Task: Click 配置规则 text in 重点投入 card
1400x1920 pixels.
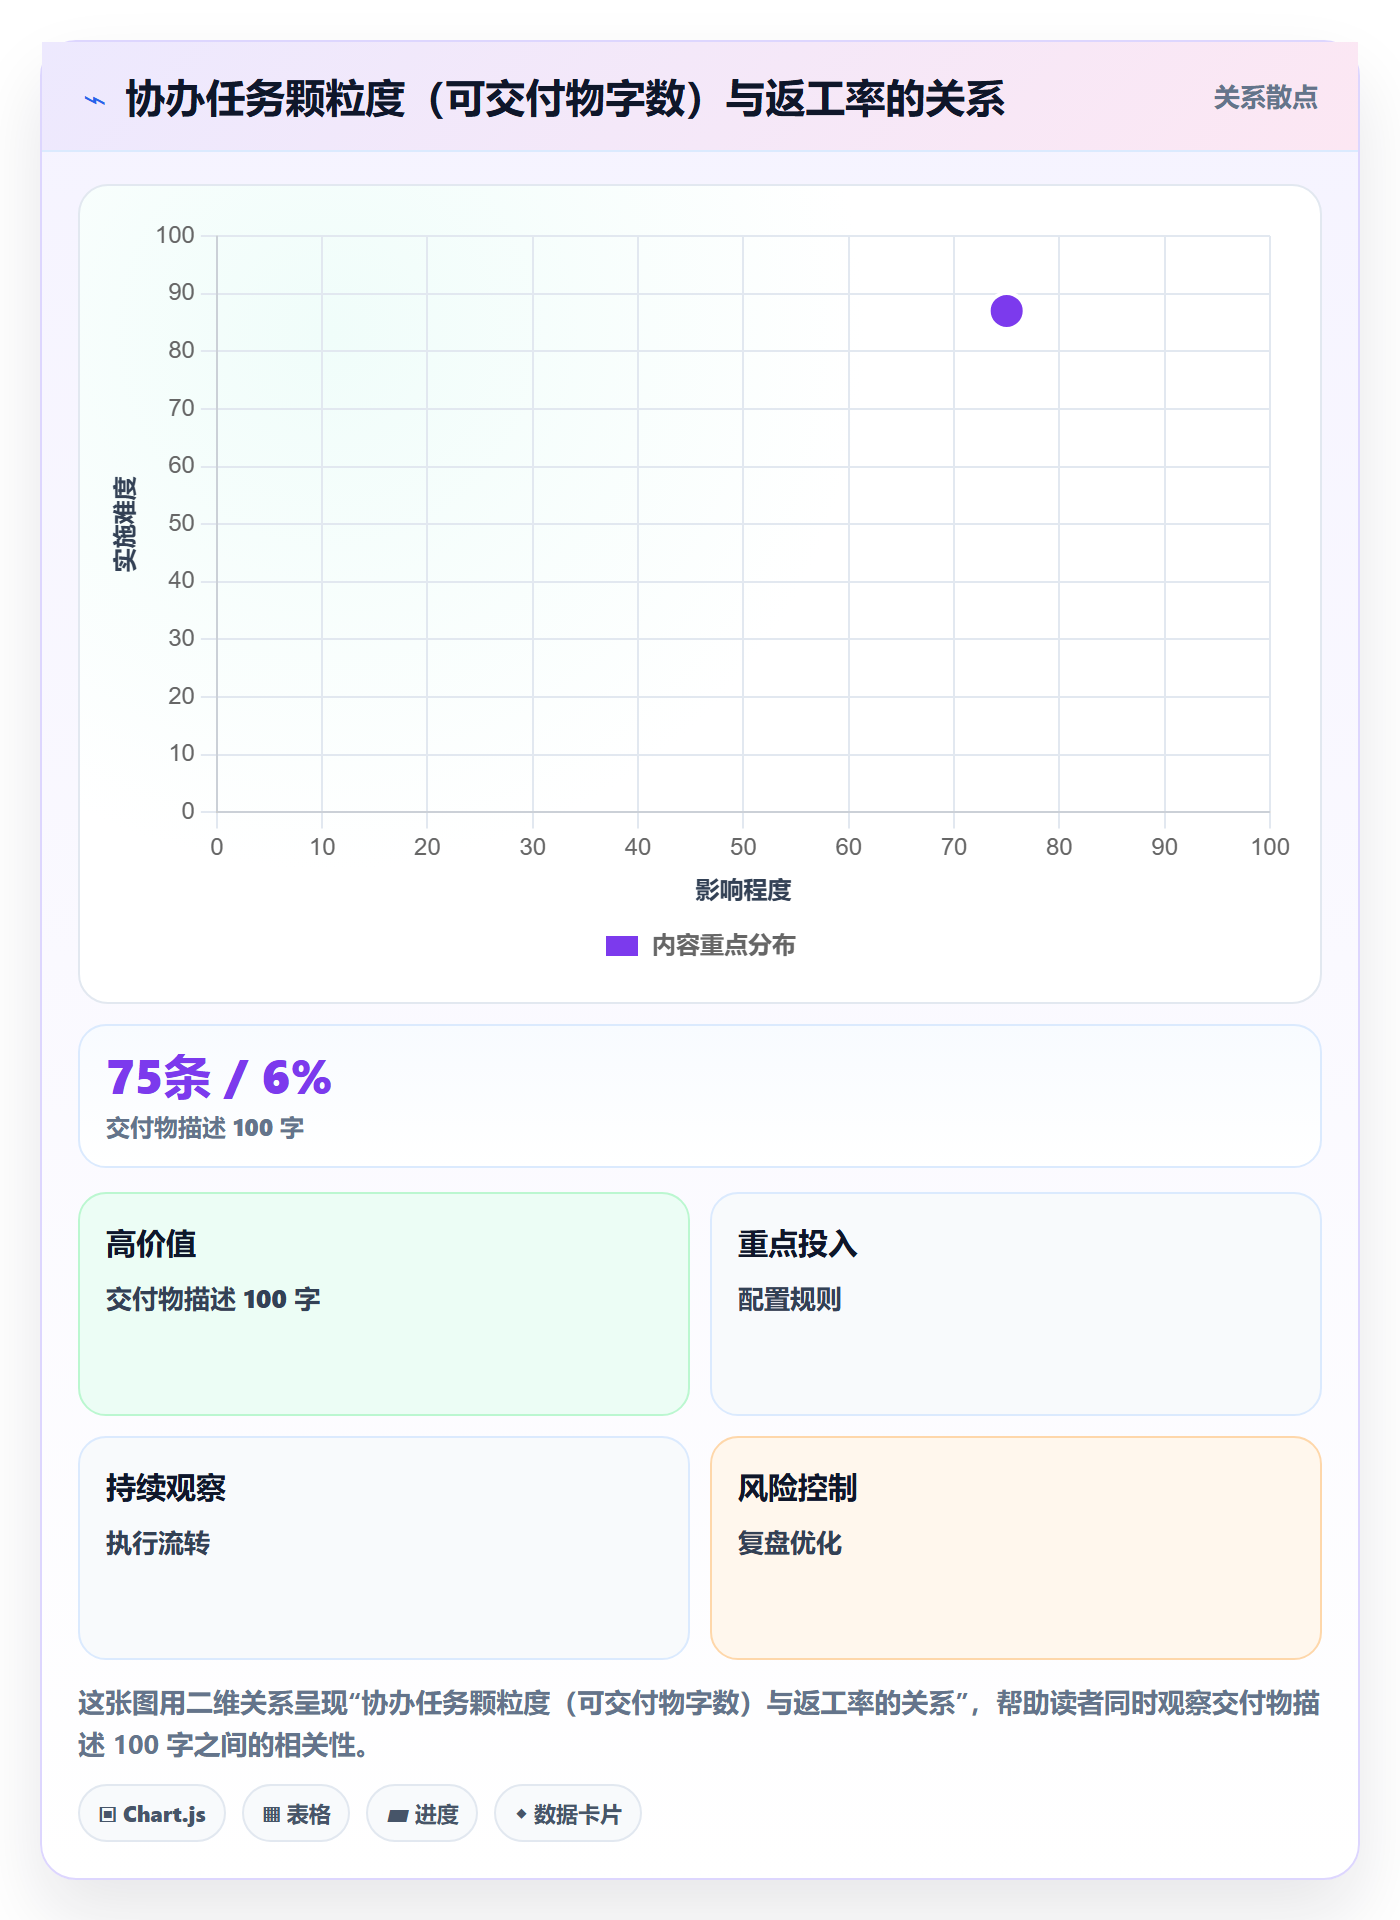Action: click(x=789, y=1299)
